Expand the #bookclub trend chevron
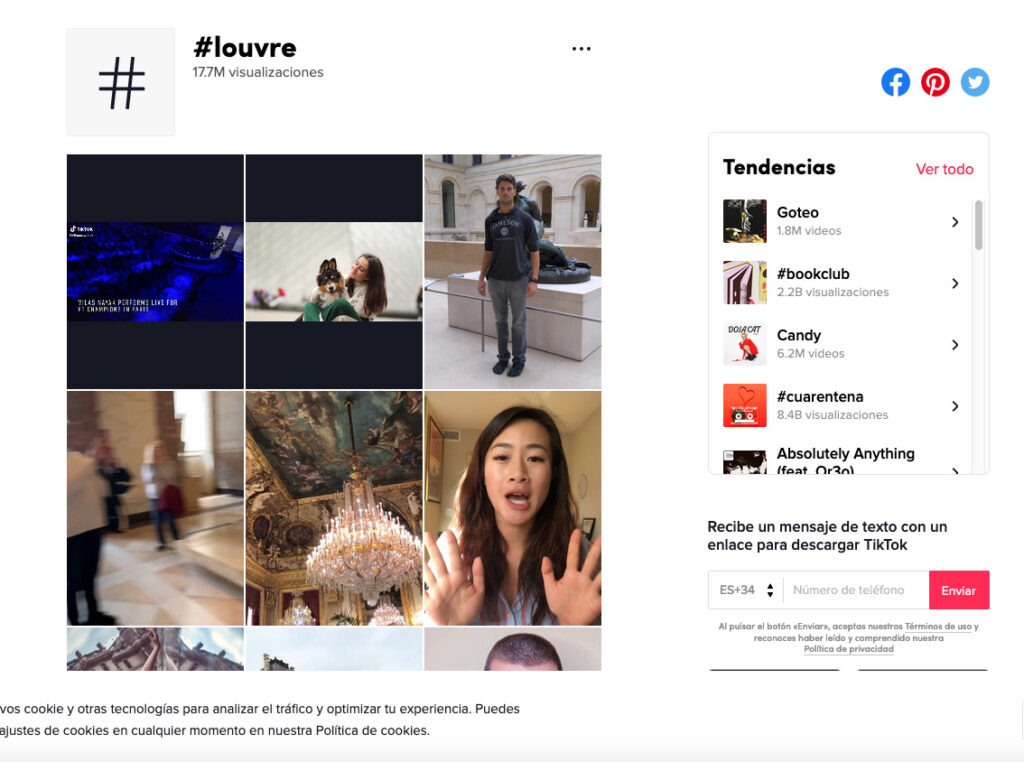The image size is (1024, 762). coord(955,284)
